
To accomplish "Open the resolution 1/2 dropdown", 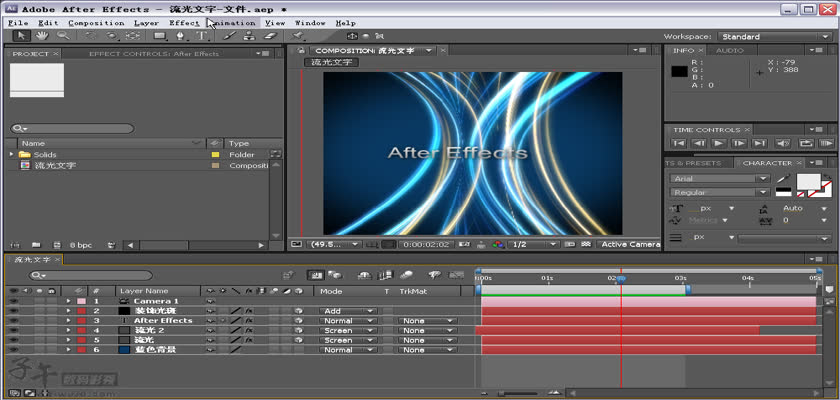I will pyautogui.click(x=533, y=244).
